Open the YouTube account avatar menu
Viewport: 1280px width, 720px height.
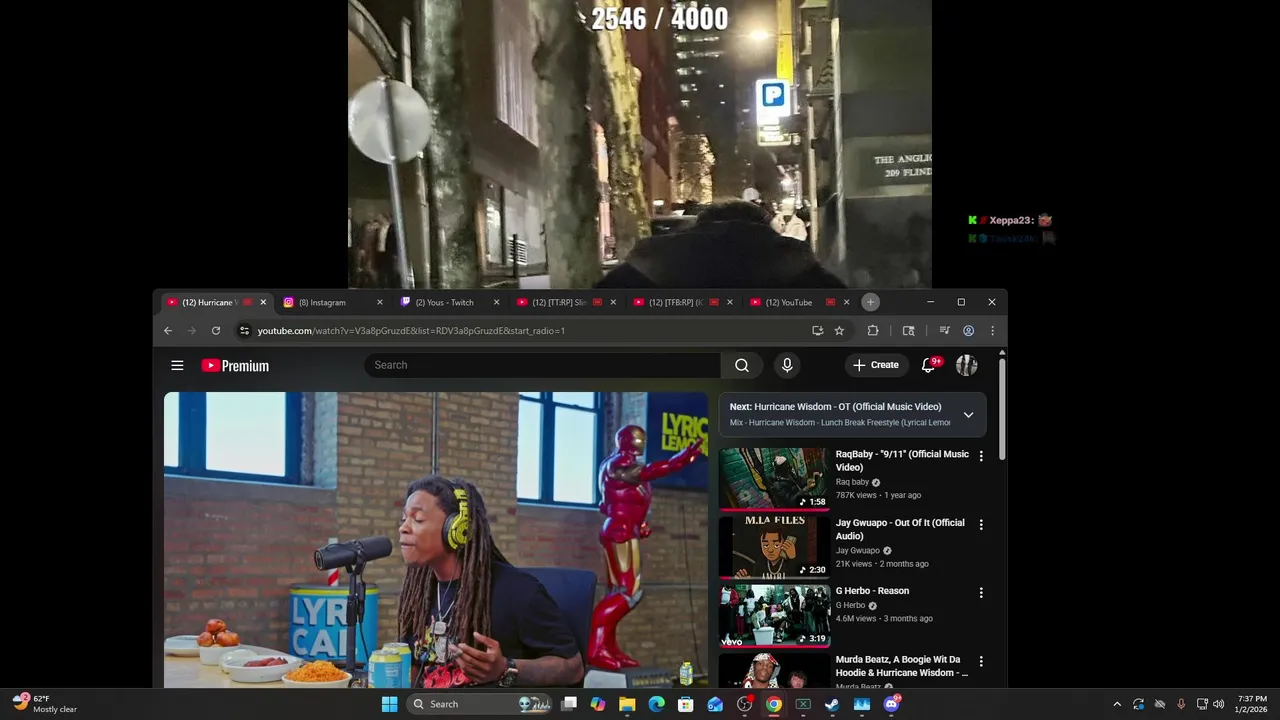pos(966,365)
